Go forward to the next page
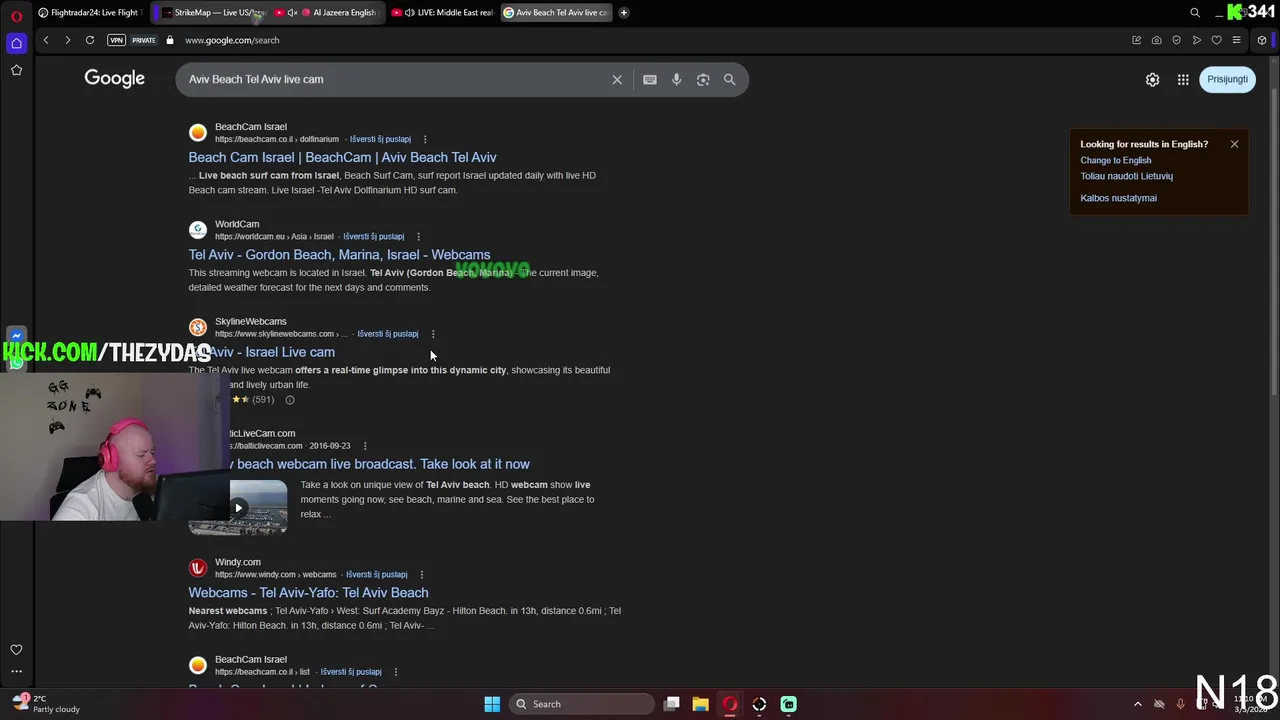 67,40
